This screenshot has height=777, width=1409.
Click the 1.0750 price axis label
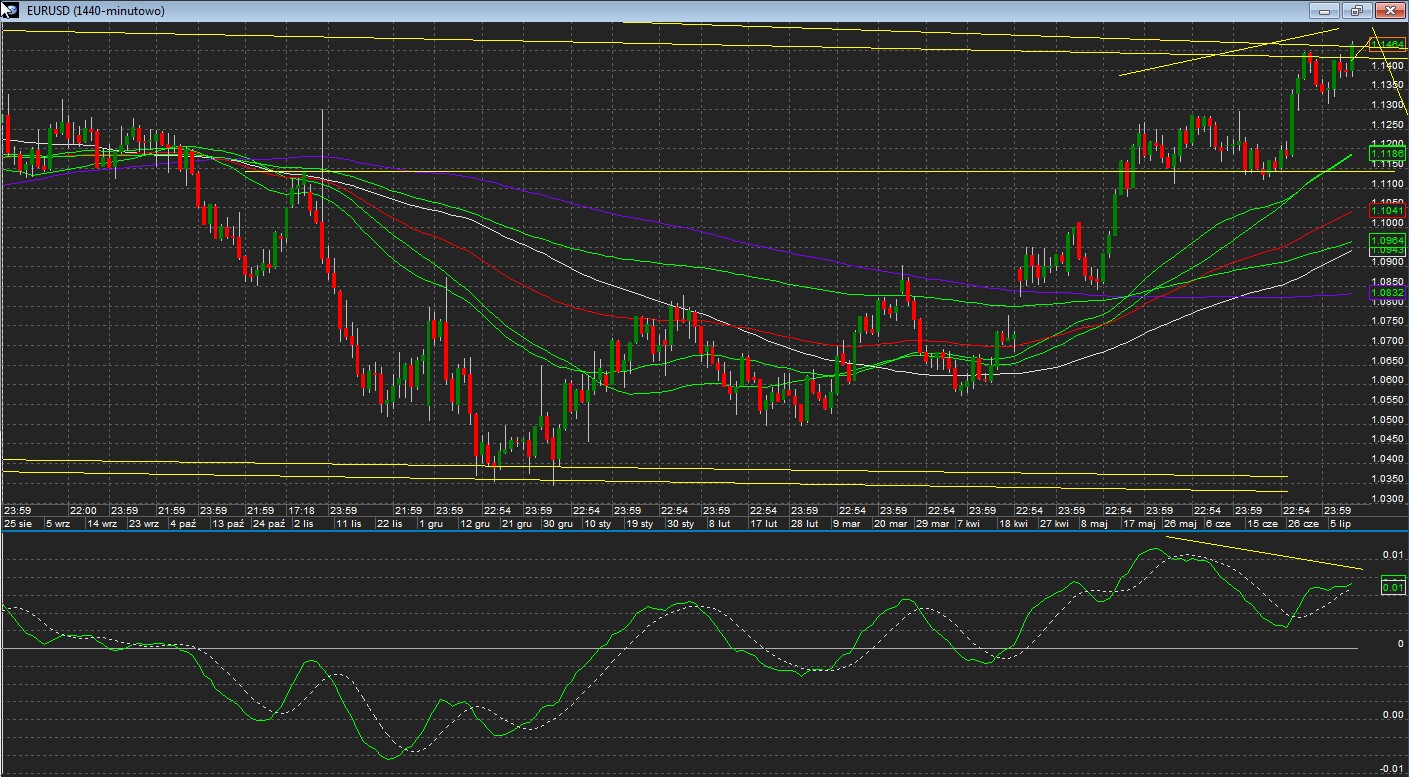[1388, 321]
